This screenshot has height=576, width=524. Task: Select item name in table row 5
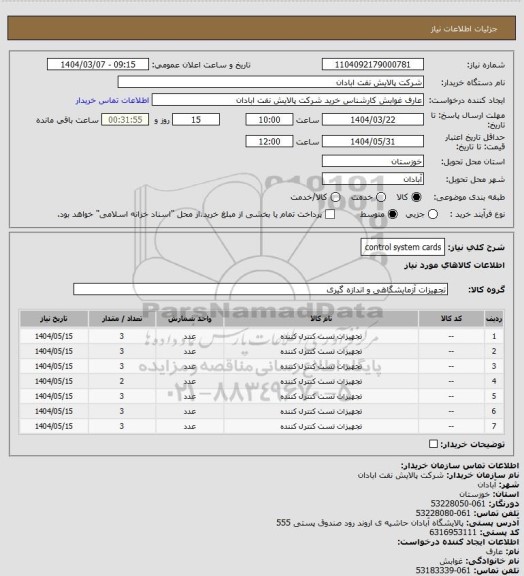coord(321,396)
